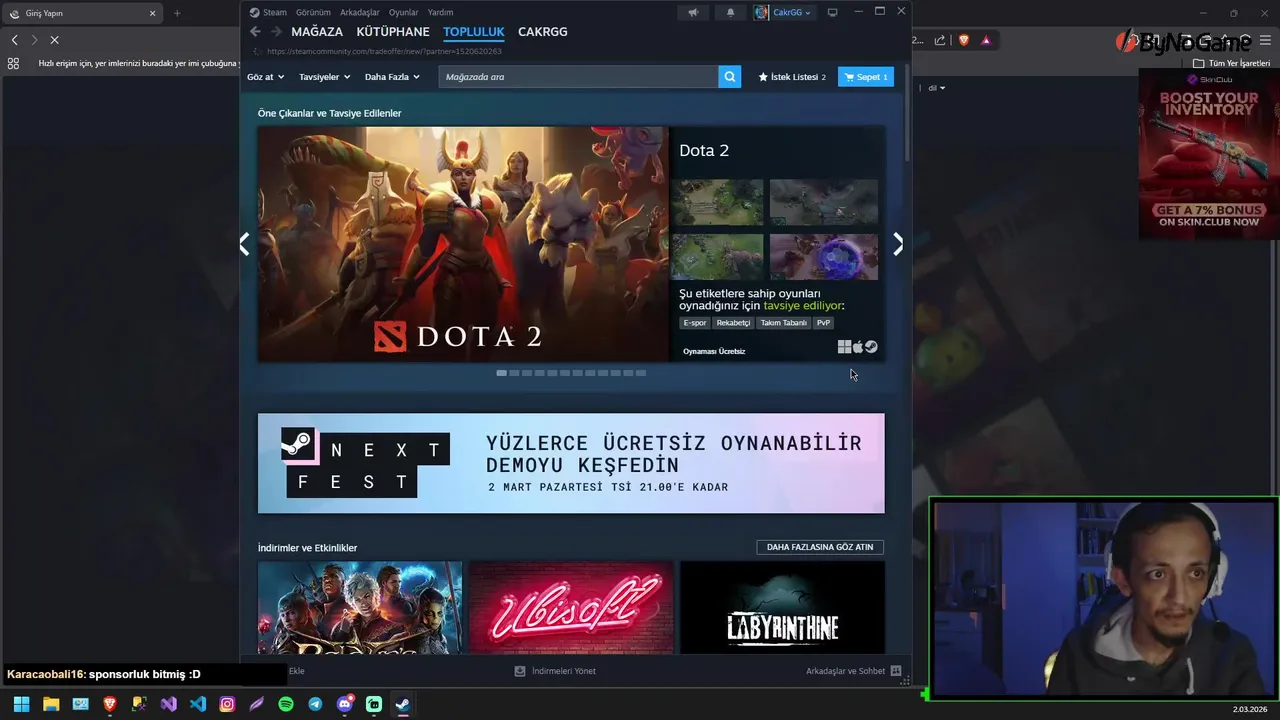Click Brave shields lion icon in address bar
1280x720 pixels.
964,40
